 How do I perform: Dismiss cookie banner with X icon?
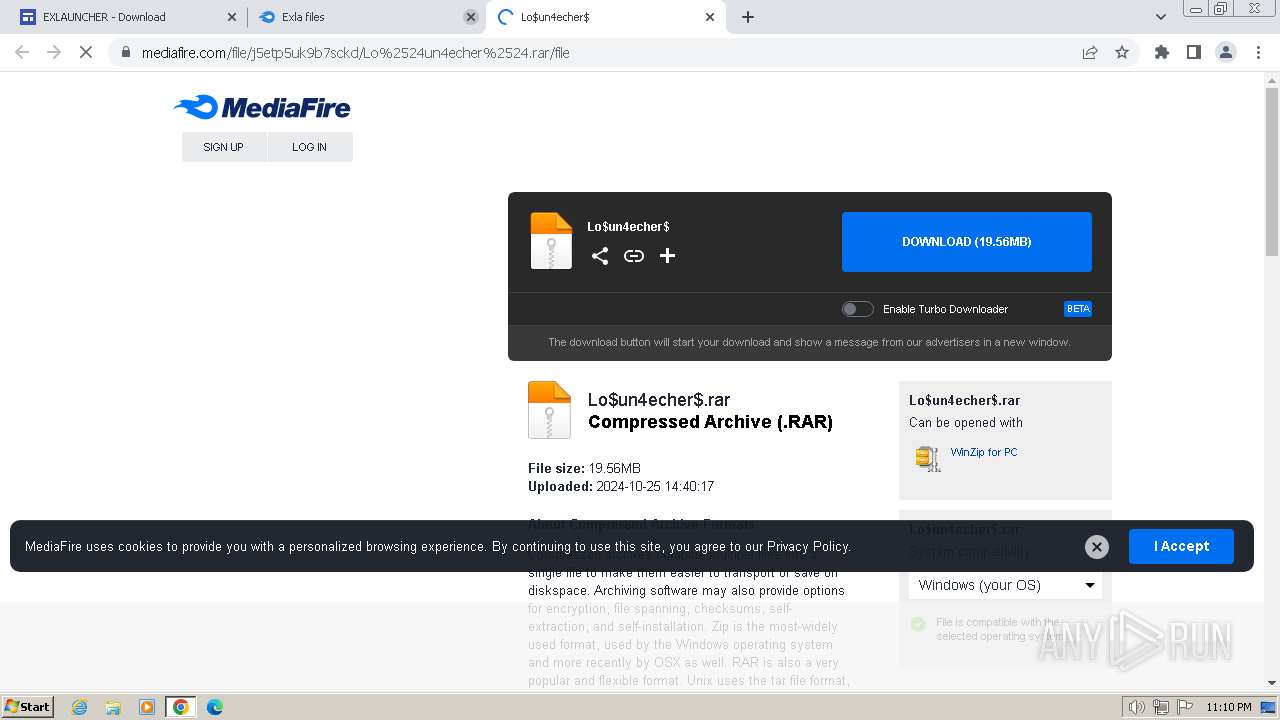pyautogui.click(x=1097, y=546)
